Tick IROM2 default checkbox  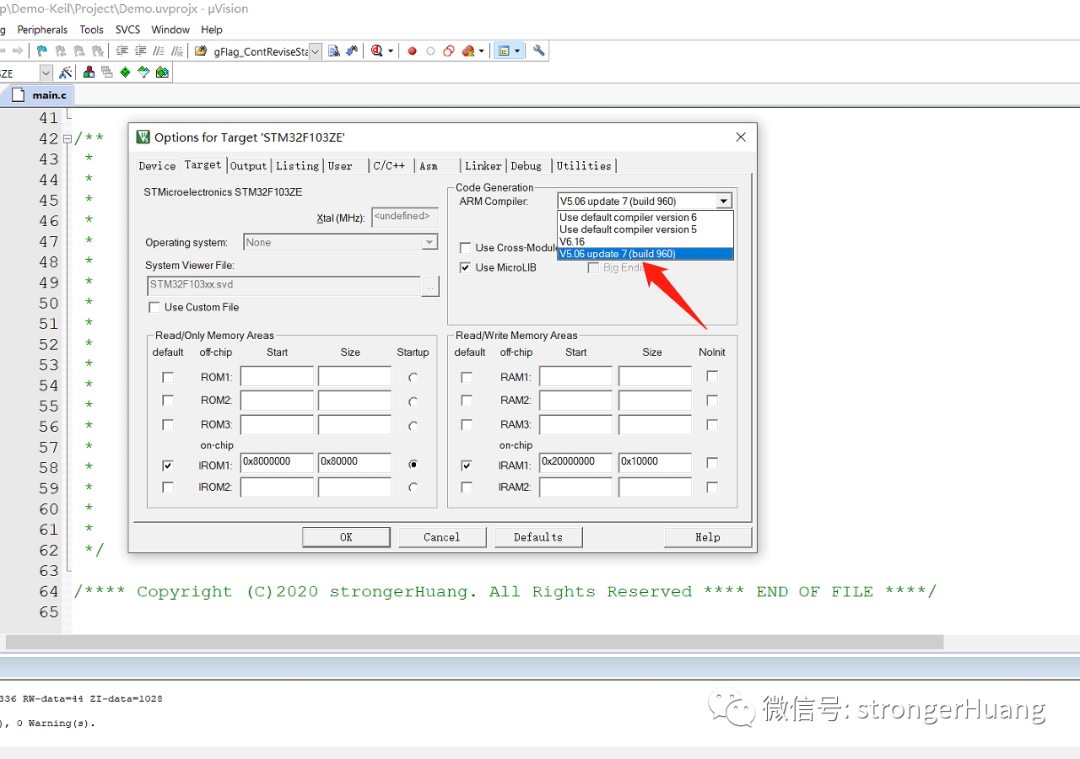point(167,487)
